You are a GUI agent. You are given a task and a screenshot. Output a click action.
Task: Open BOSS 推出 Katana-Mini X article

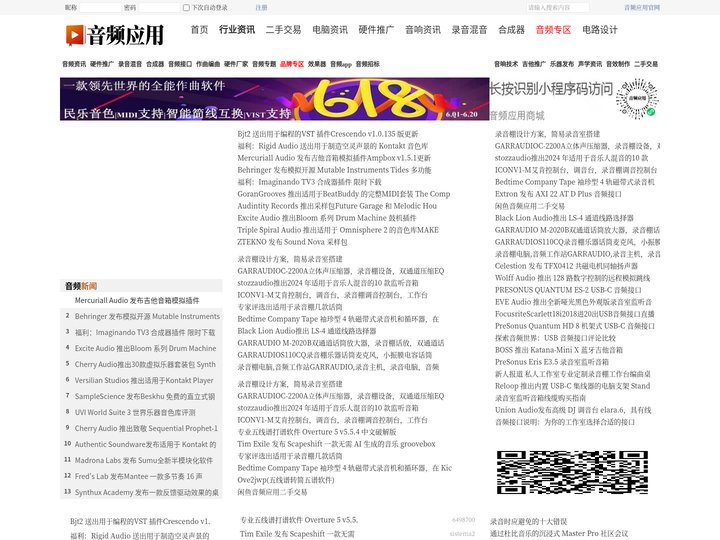[559, 350]
